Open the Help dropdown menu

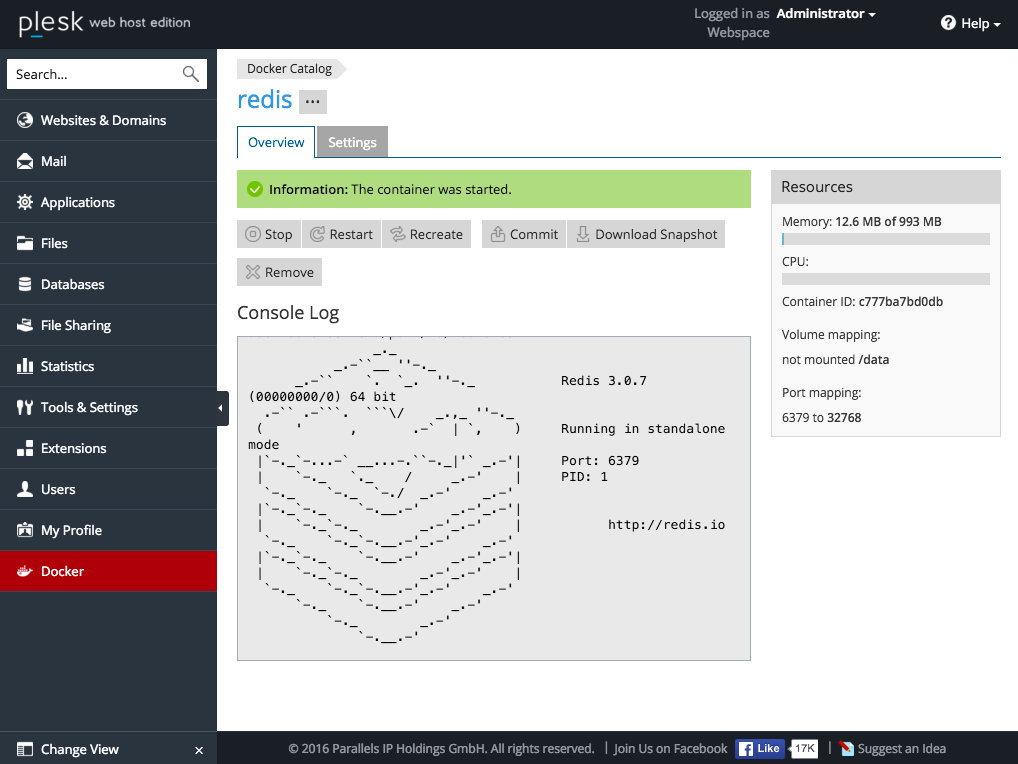[969, 23]
